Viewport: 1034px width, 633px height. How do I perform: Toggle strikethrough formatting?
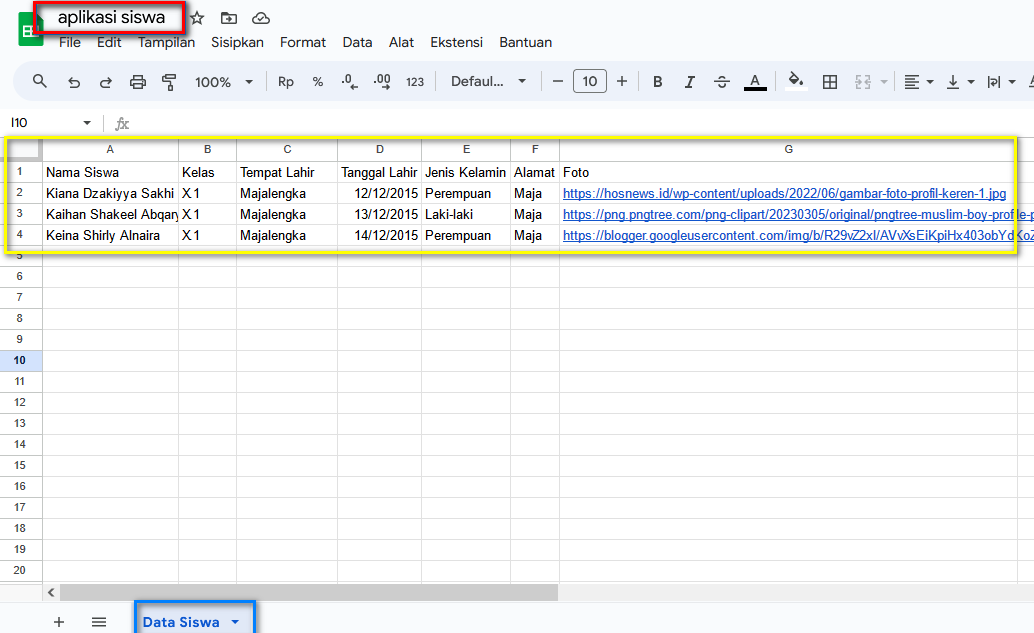point(722,82)
